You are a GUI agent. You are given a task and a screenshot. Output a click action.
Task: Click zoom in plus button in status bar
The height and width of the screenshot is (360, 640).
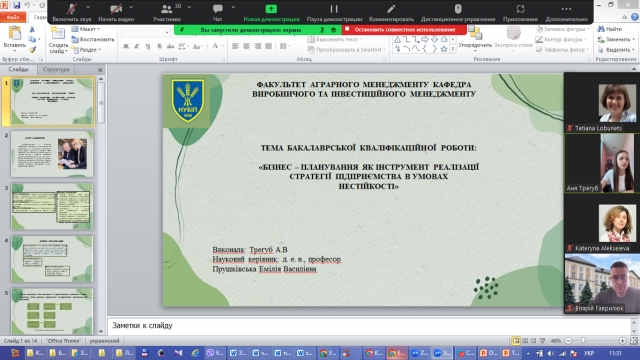tap(622, 340)
